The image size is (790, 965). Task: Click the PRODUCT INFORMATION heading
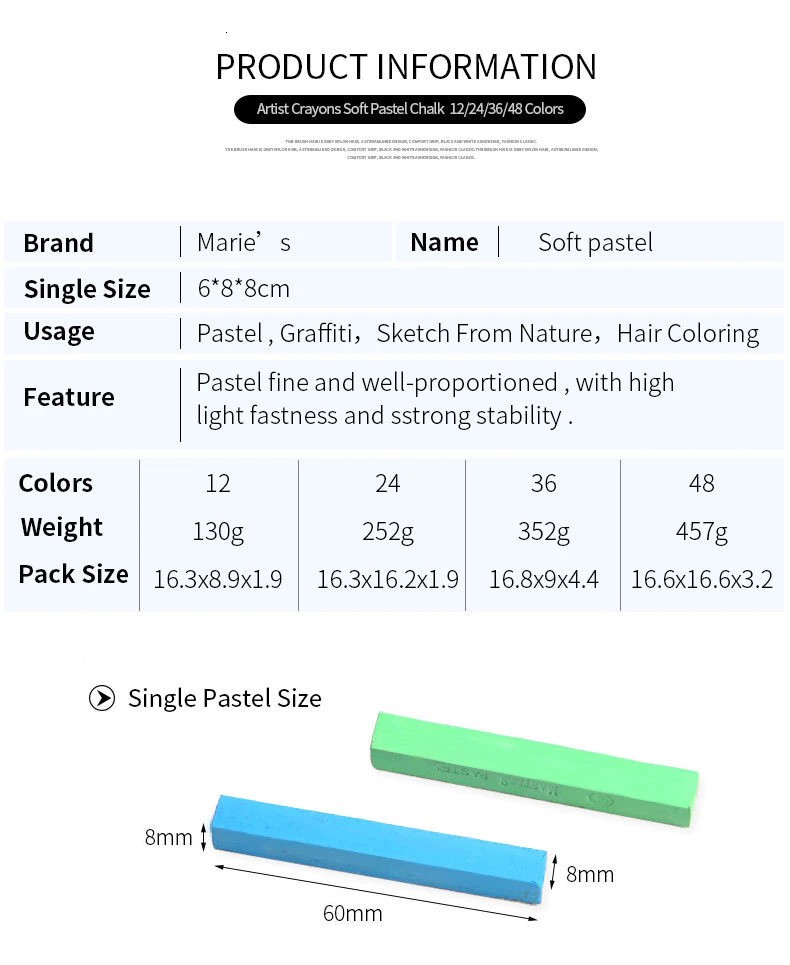click(406, 67)
